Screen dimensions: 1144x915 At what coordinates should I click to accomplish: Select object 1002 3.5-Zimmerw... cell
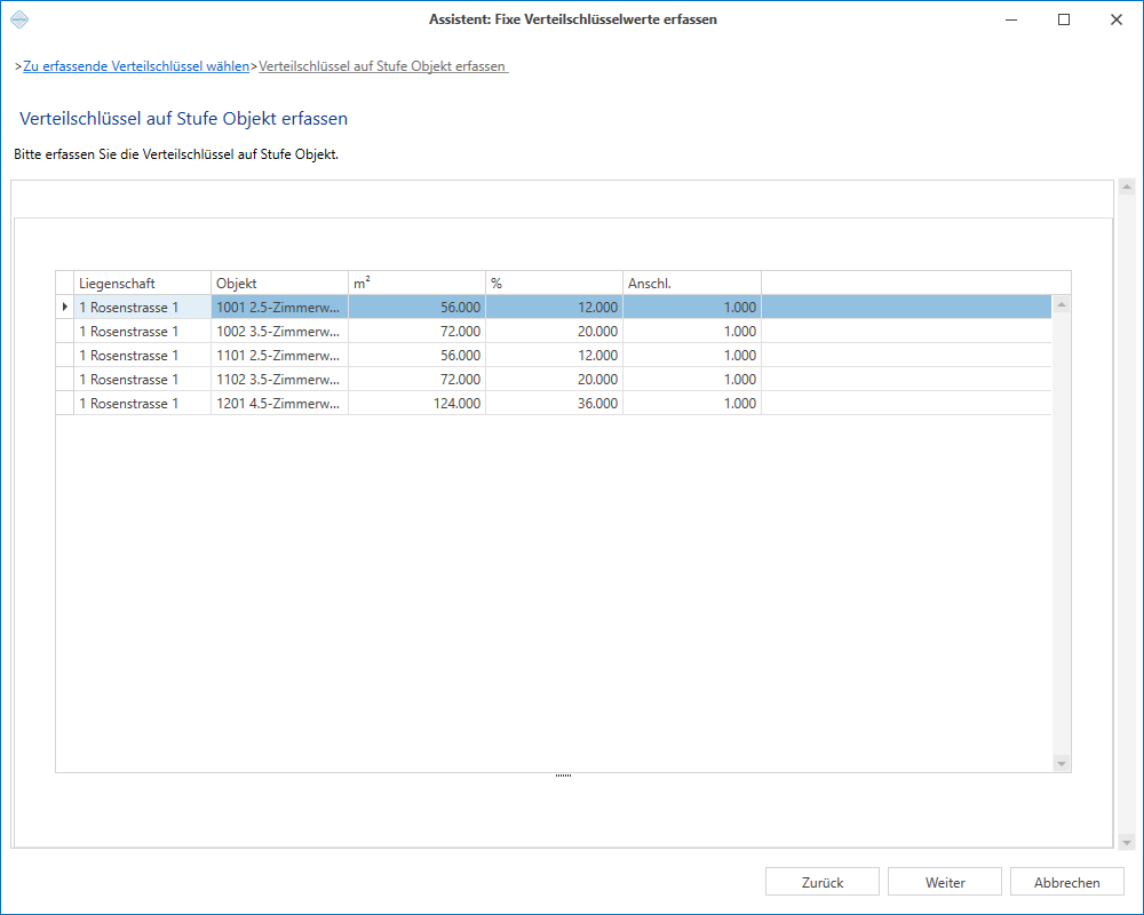279,331
